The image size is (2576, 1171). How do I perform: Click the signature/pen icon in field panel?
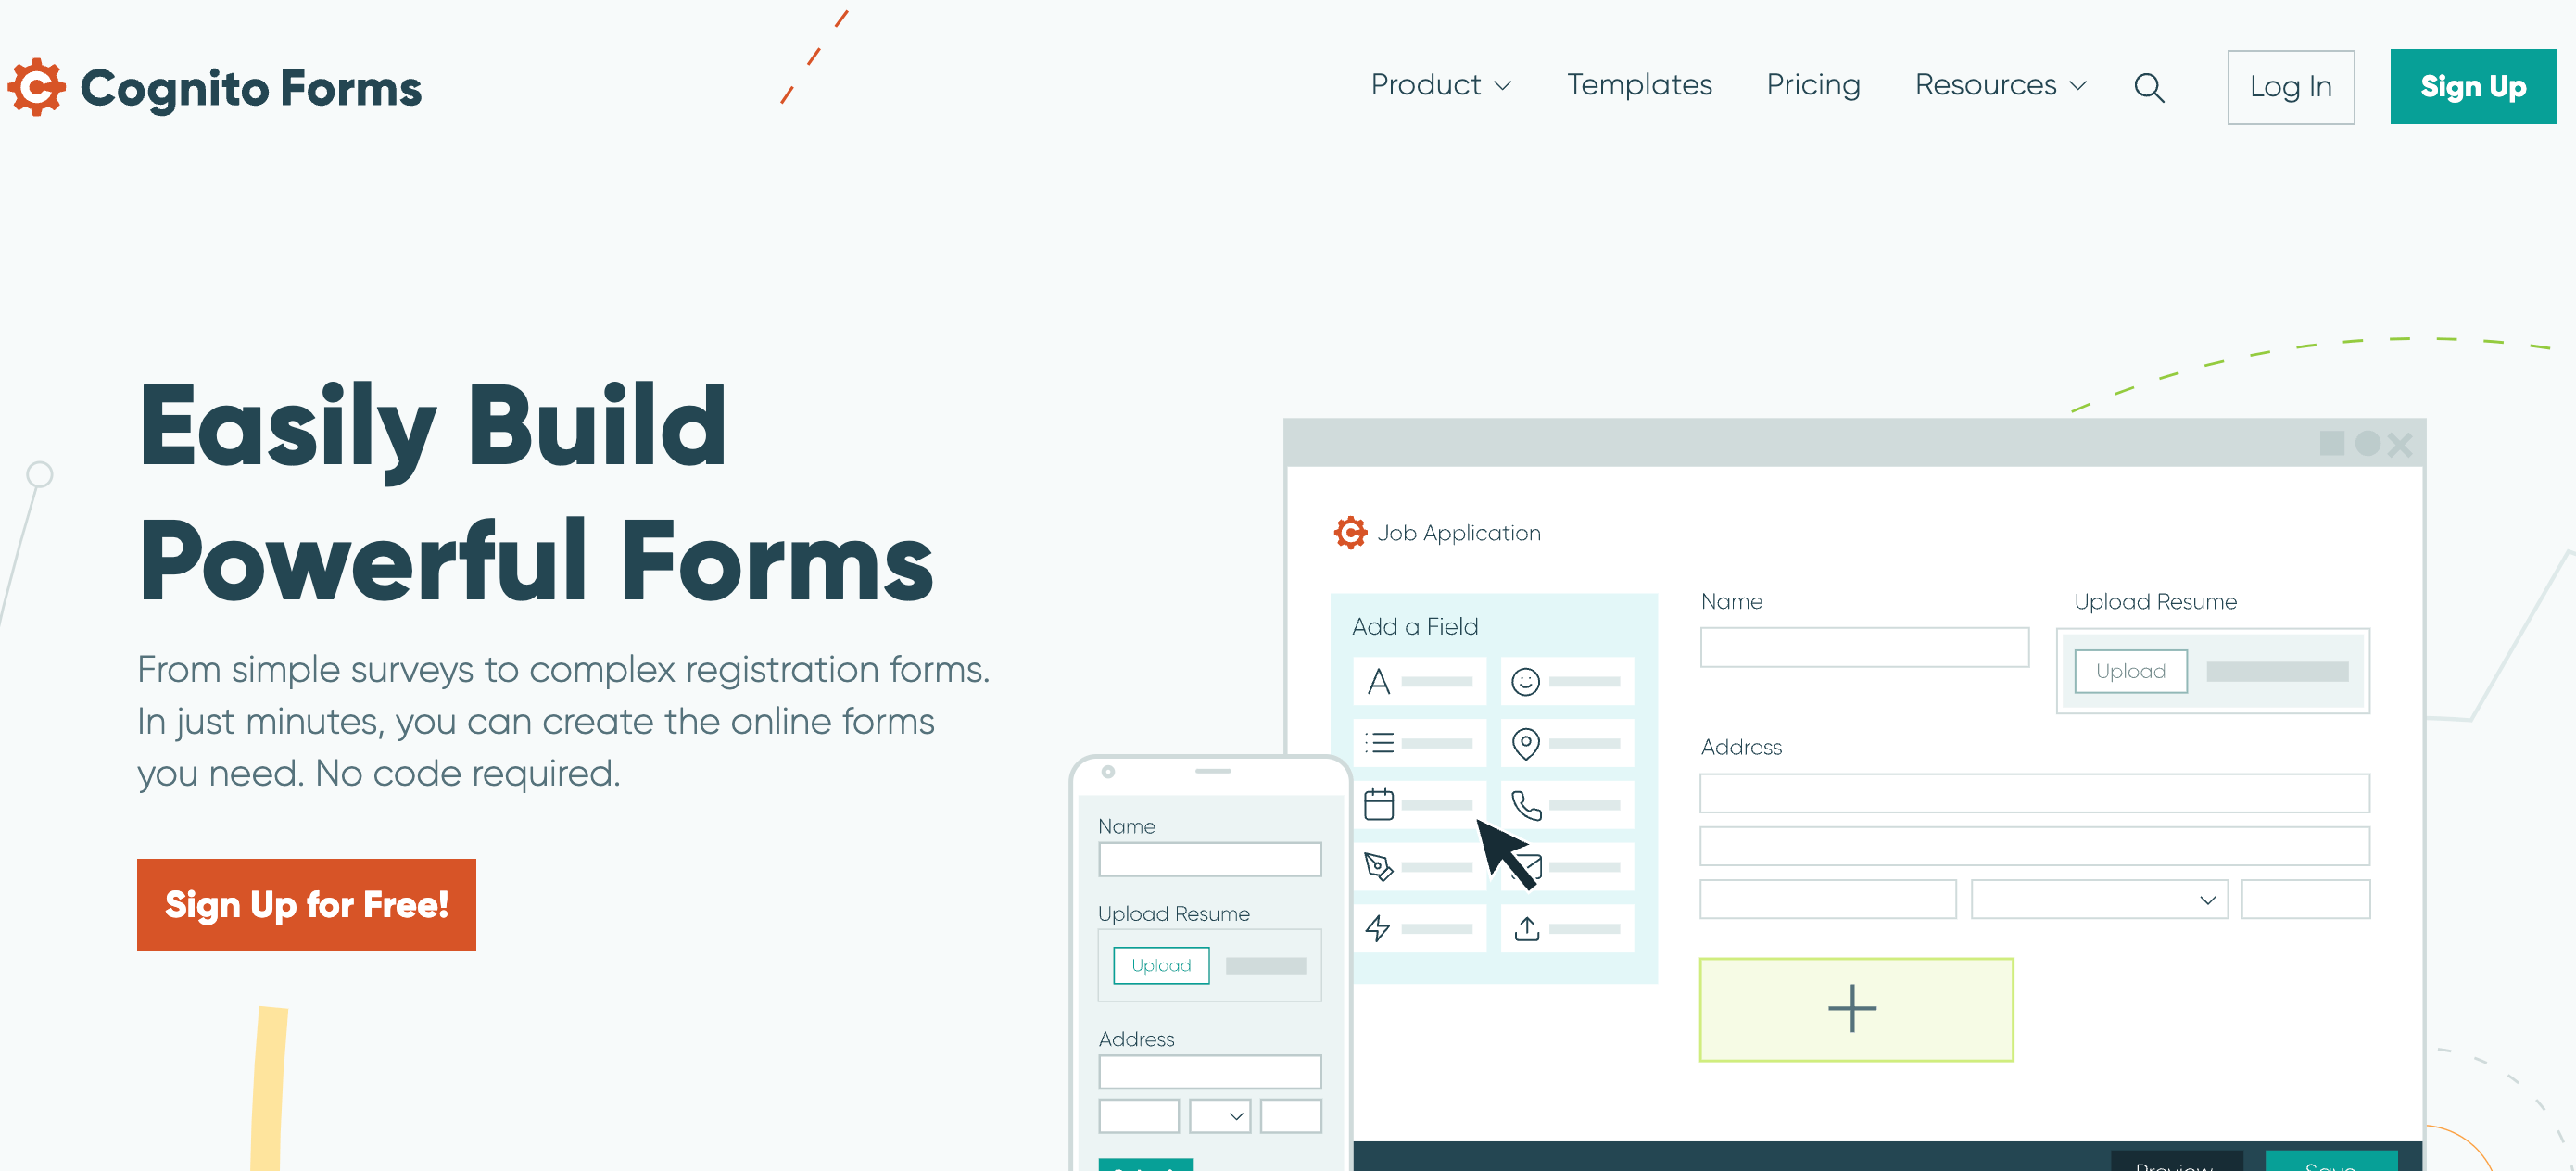(1377, 865)
